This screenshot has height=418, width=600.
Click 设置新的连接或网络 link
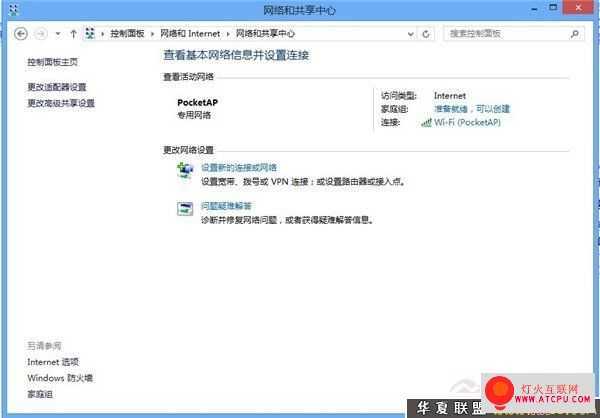point(239,167)
